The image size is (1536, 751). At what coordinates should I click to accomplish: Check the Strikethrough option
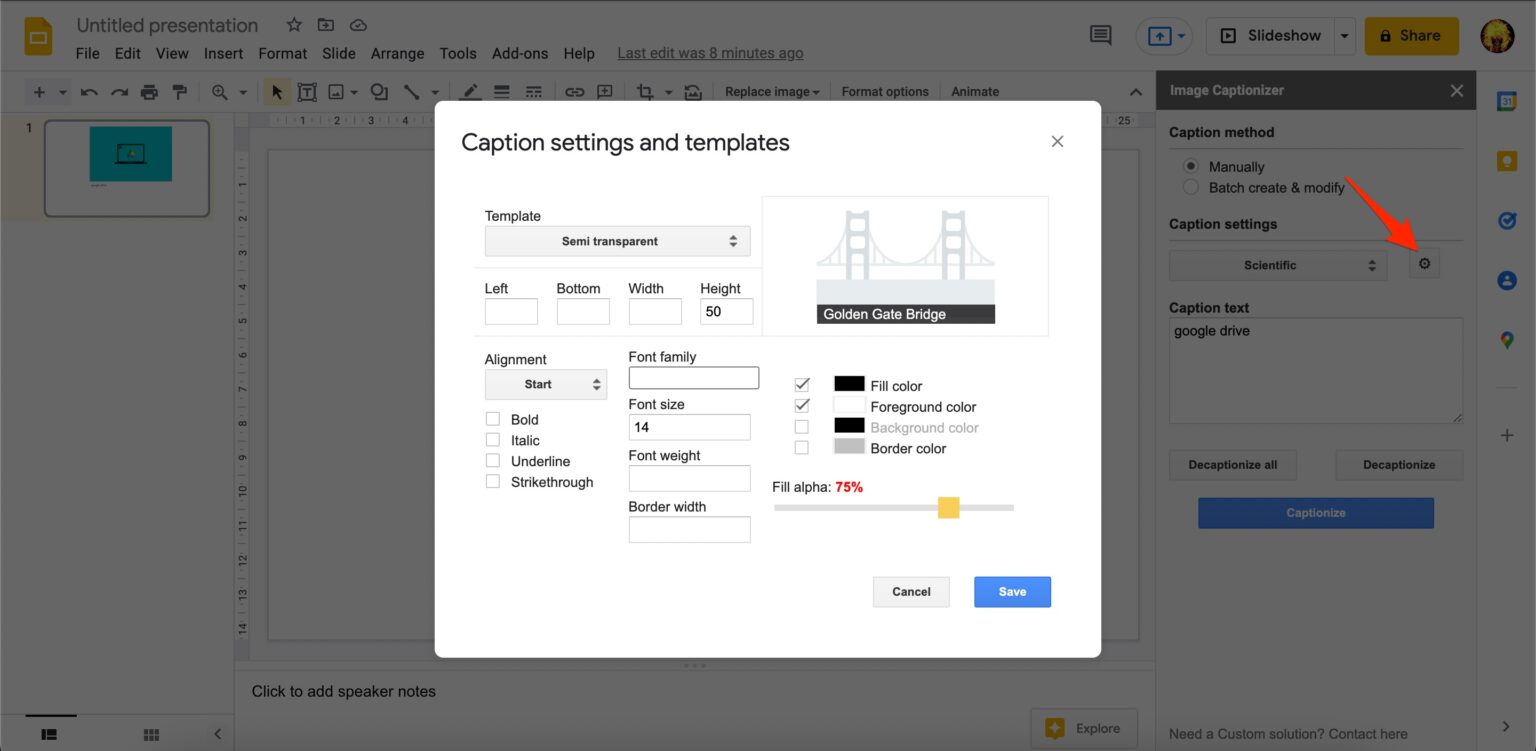(x=492, y=481)
